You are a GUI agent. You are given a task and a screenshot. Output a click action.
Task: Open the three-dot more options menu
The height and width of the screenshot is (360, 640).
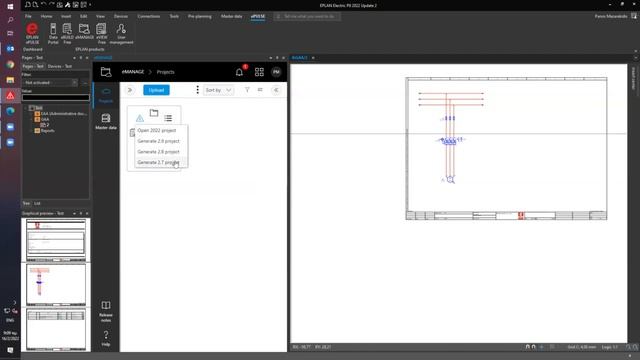198,89
